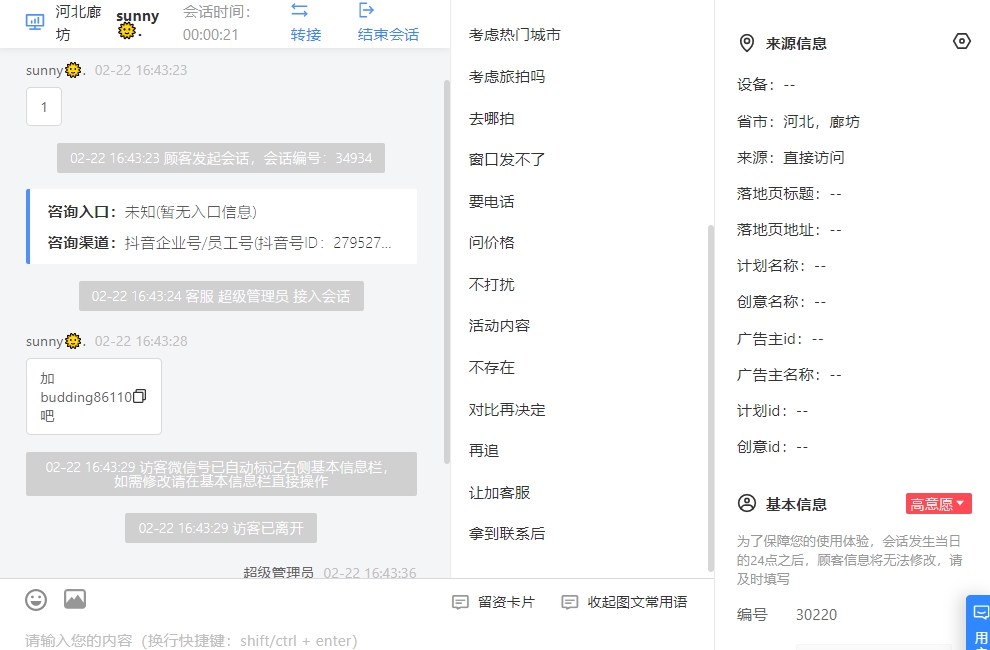Click the exit icon above 结束会话
Image resolution: width=990 pixels, height=650 pixels.
366,10
